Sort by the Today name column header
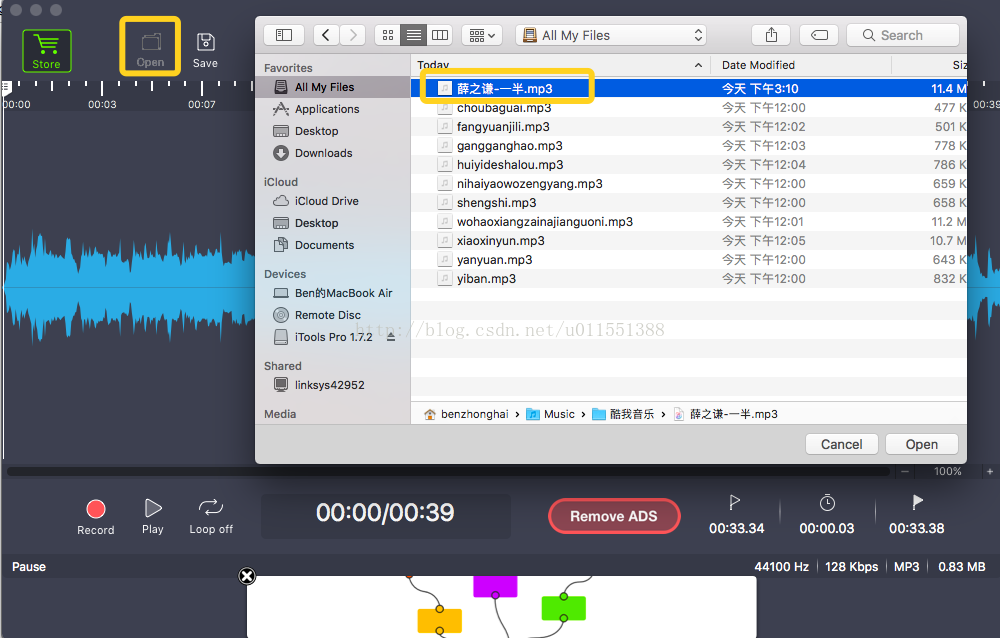 (x=561, y=65)
